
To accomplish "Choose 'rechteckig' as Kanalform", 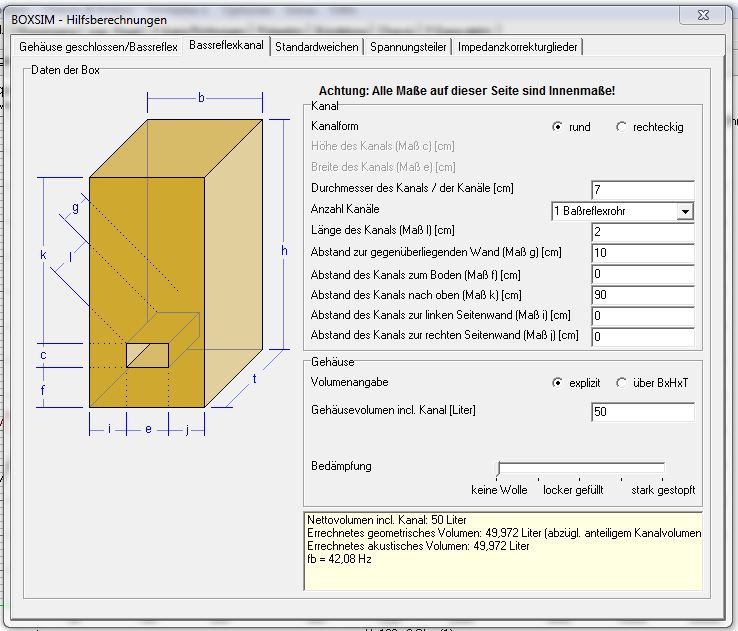I will point(621,127).
